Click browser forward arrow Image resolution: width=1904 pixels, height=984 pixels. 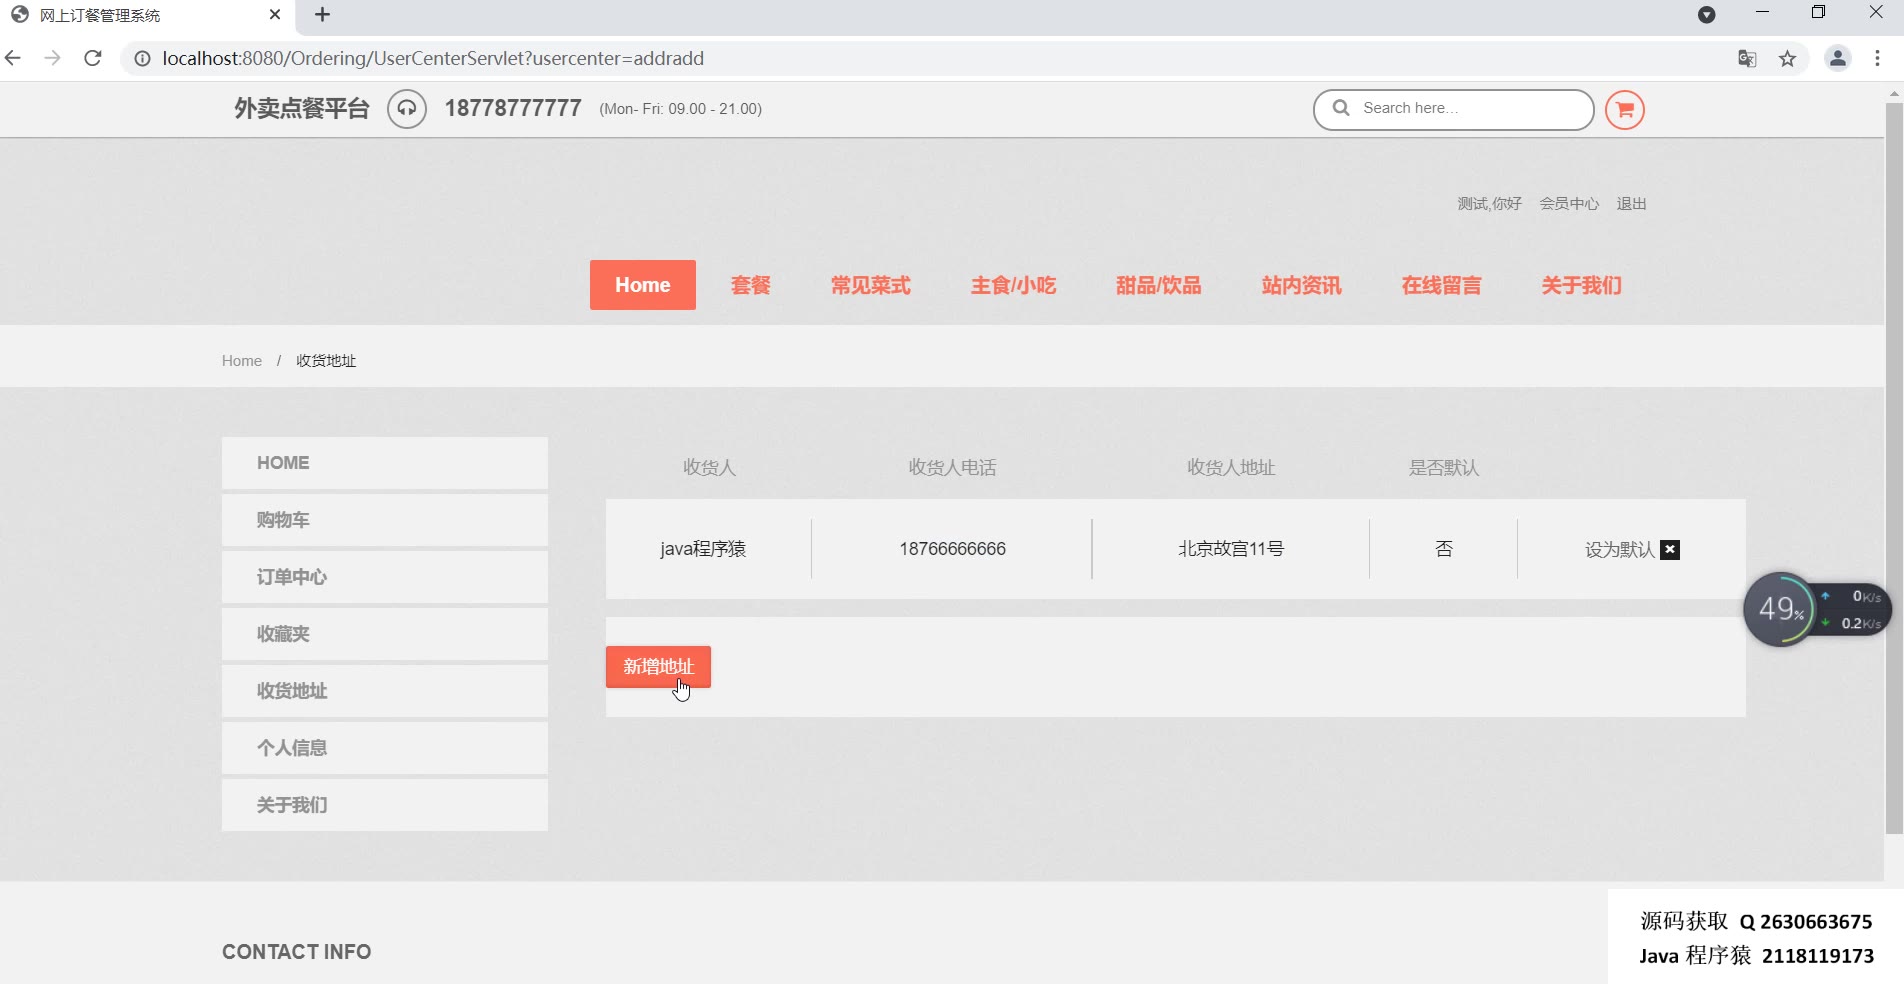(52, 58)
